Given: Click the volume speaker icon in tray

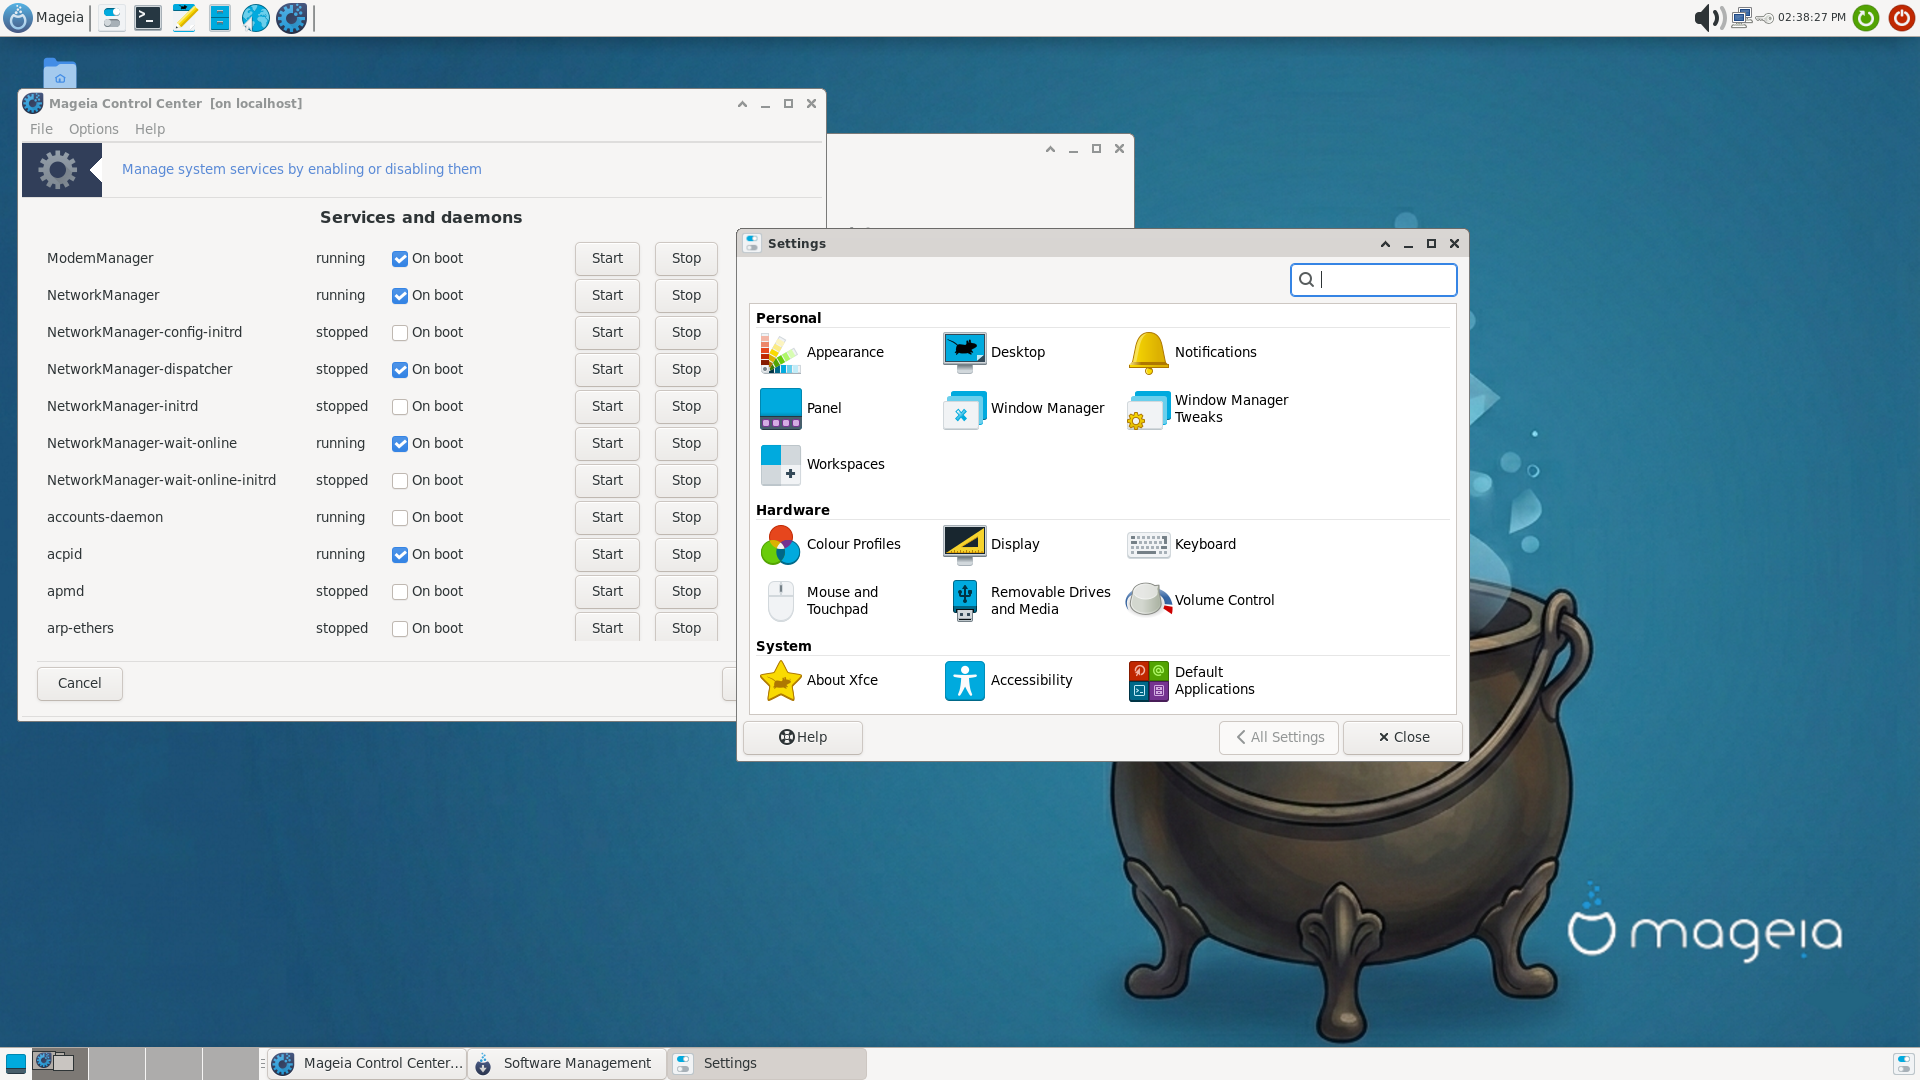Looking at the screenshot, I should pos(1708,17).
